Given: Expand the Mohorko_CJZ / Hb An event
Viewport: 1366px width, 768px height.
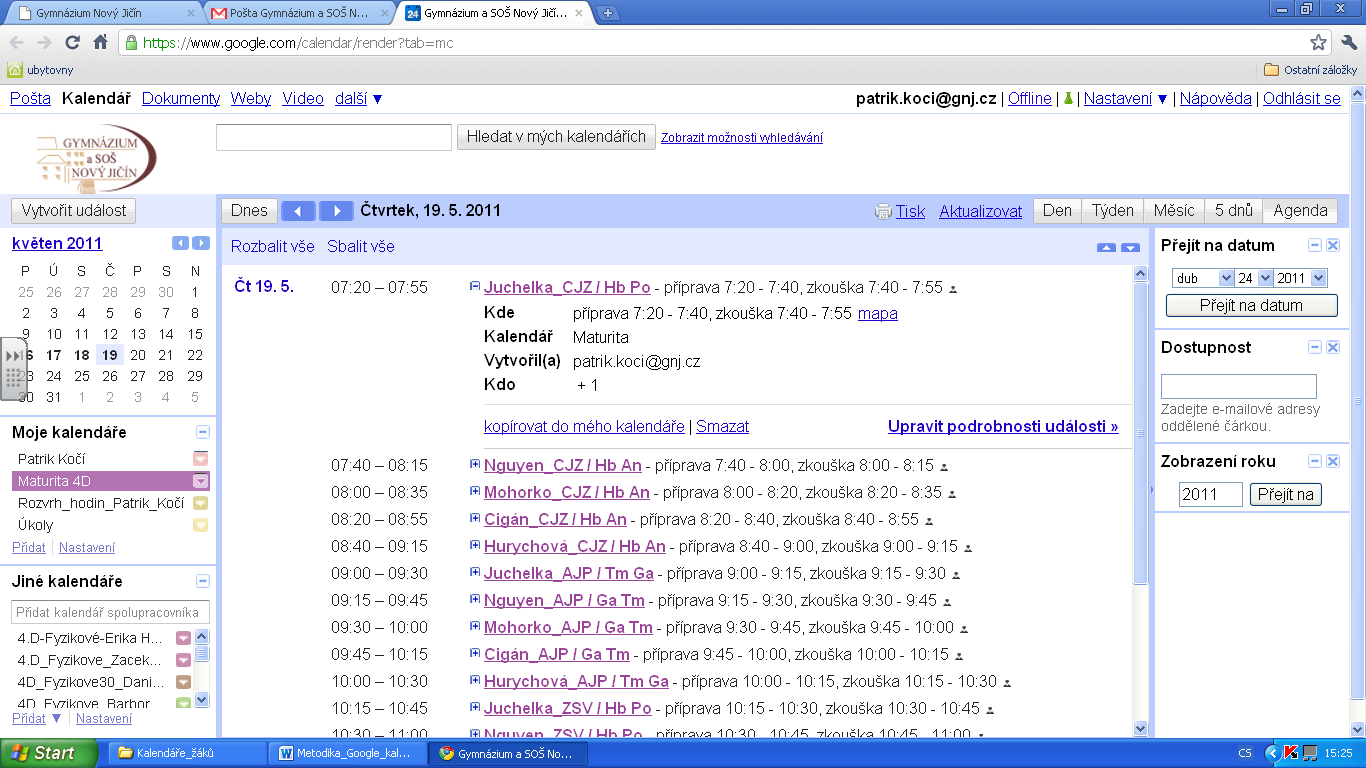Looking at the screenshot, I should [475, 491].
